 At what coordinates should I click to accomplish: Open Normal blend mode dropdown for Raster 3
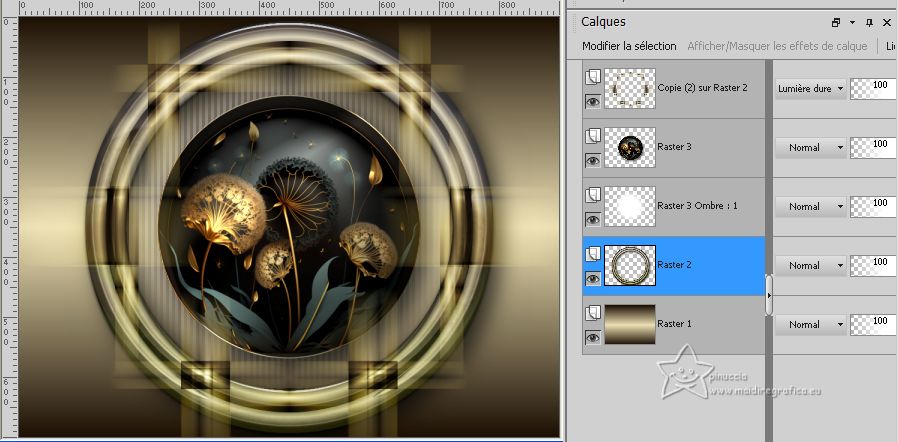coord(810,148)
